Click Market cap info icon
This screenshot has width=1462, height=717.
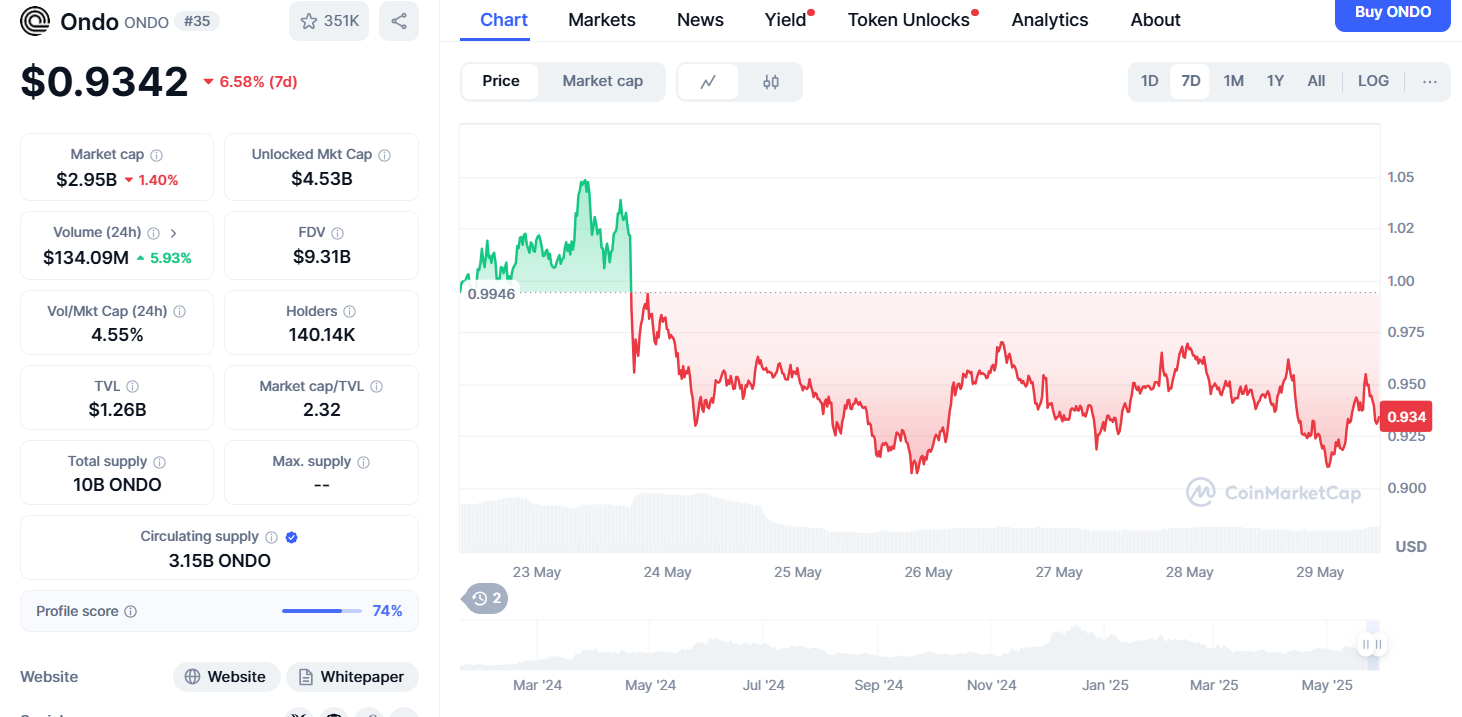tap(157, 155)
